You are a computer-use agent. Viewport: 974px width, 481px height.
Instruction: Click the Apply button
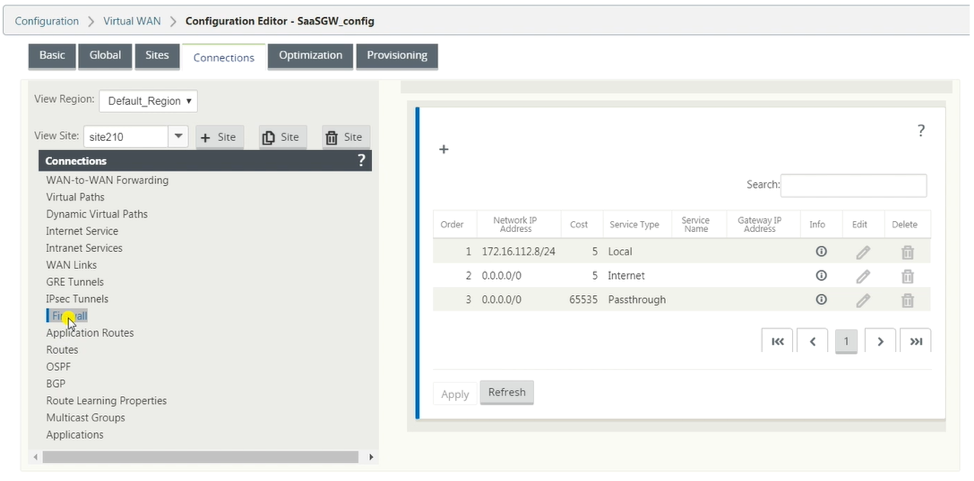pos(455,394)
